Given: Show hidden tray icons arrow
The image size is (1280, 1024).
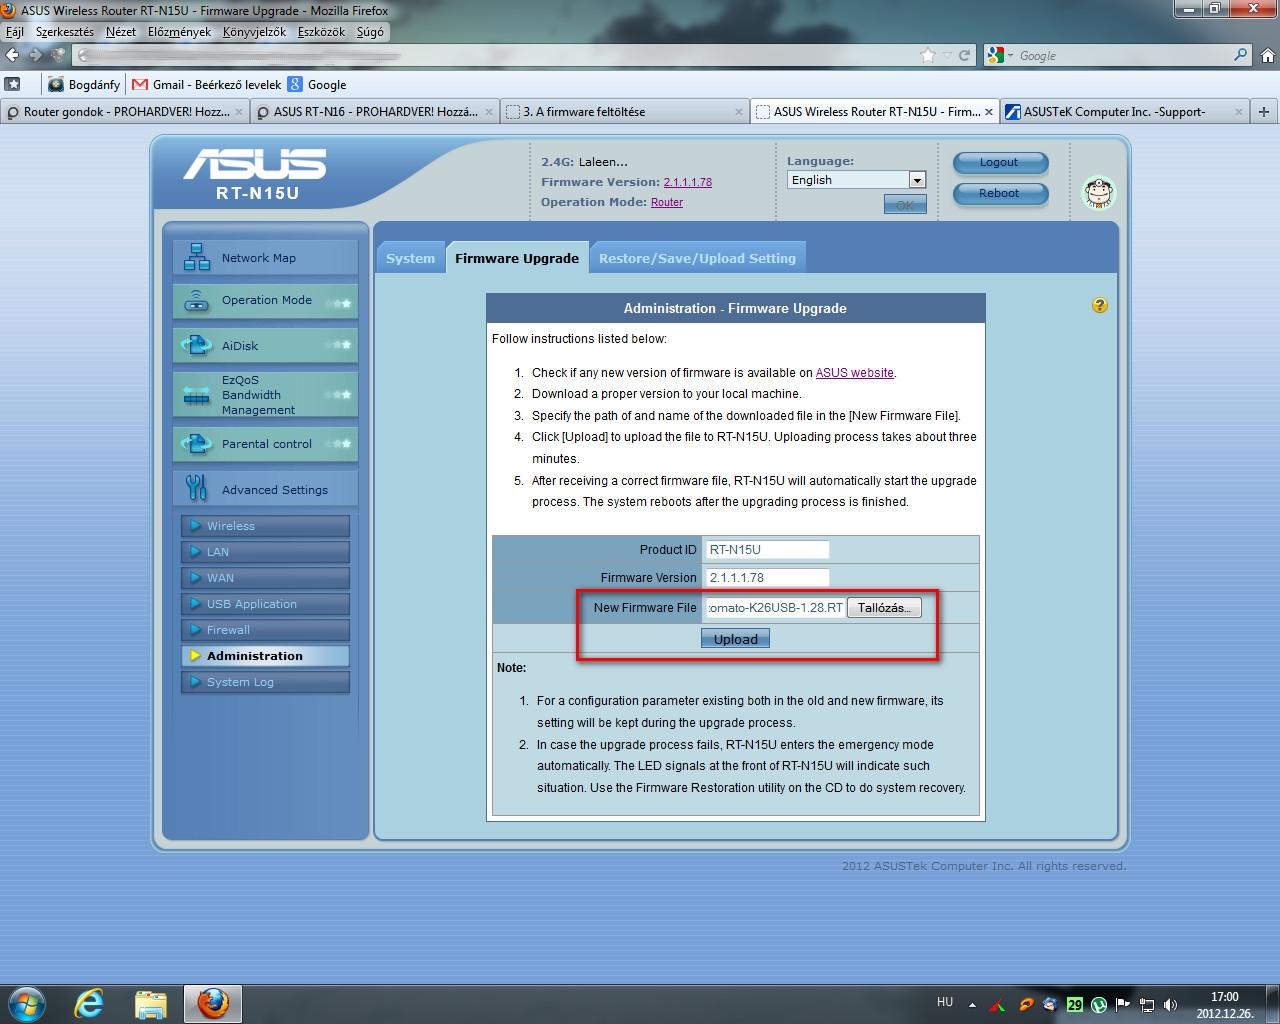Looking at the screenshot, I should pyautogui.click(x=973, y=1004).
